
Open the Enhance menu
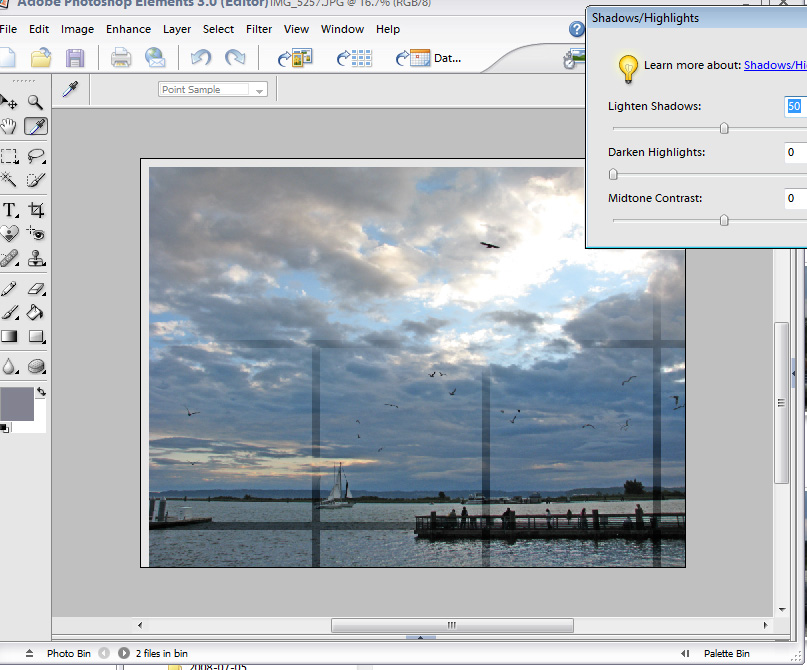click(x=128, y=29)
